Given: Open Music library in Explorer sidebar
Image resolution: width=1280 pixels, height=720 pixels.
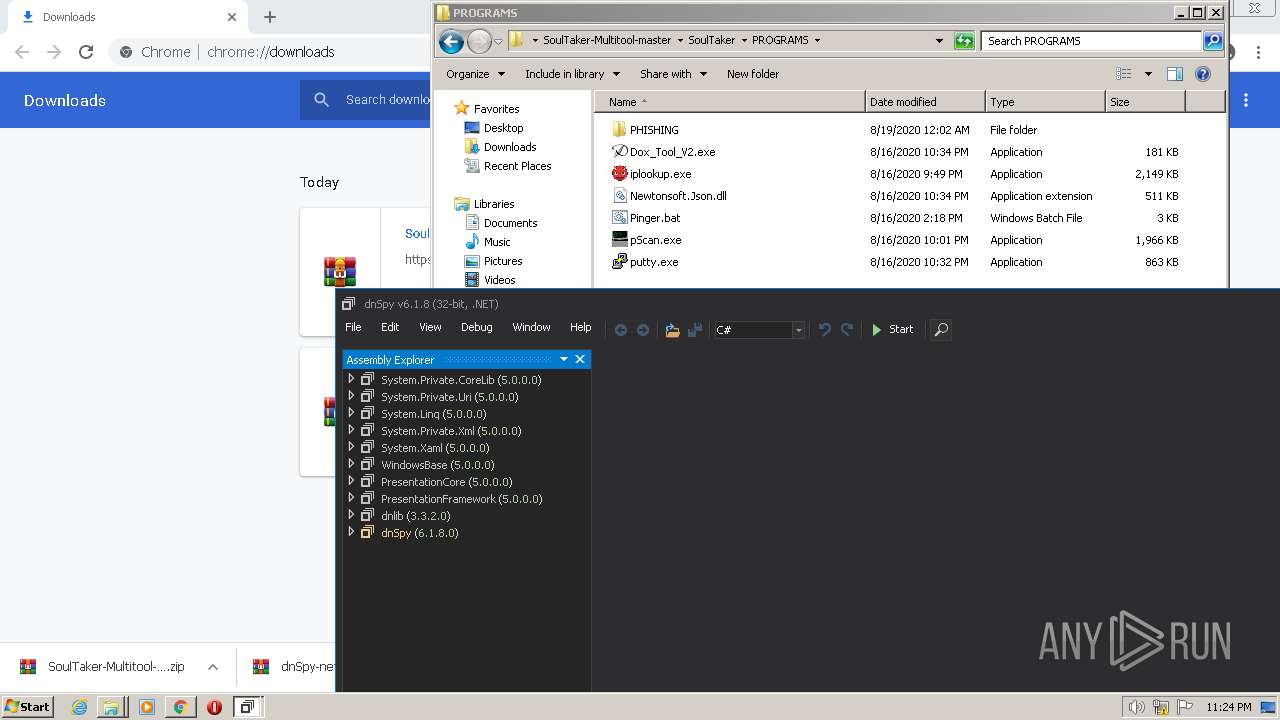Looking at the screenshot, I should (x=497, y=242).
